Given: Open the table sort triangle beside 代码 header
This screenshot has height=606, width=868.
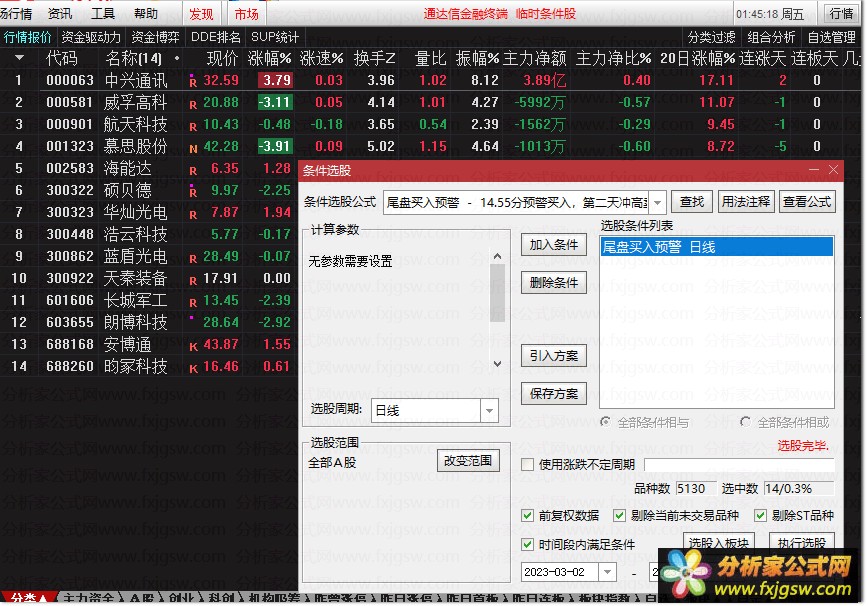Looking at the screenshot, I should (19, 58).
